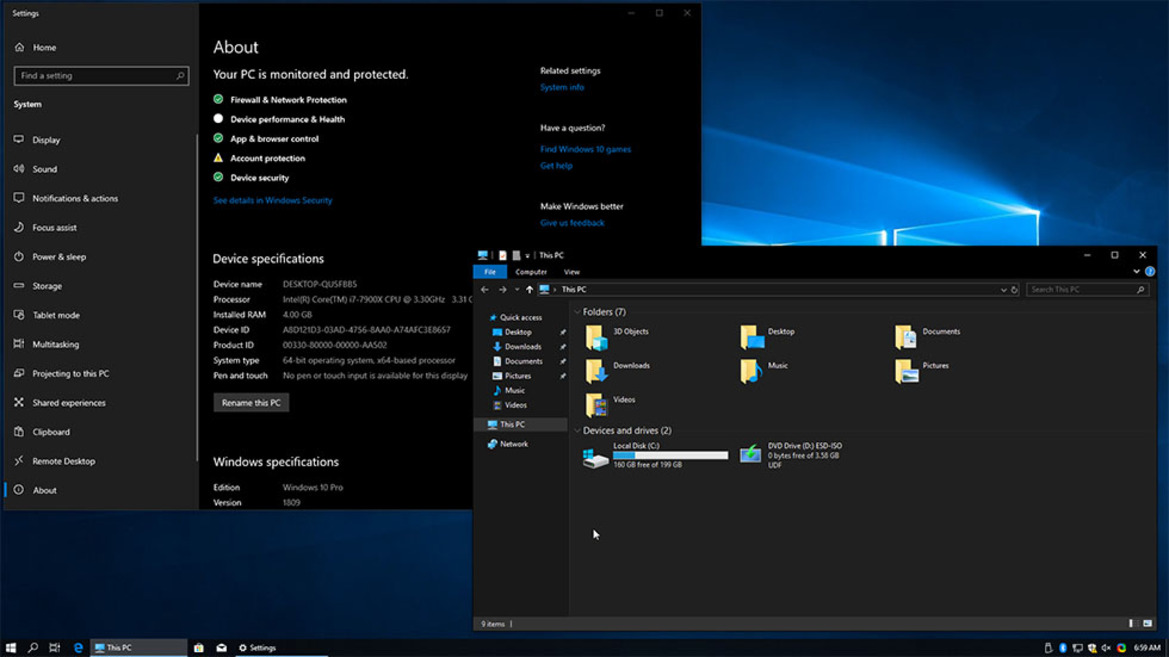Open address bar history dropdown
Screen dimensions: 1169x657
click(1003, 289)
